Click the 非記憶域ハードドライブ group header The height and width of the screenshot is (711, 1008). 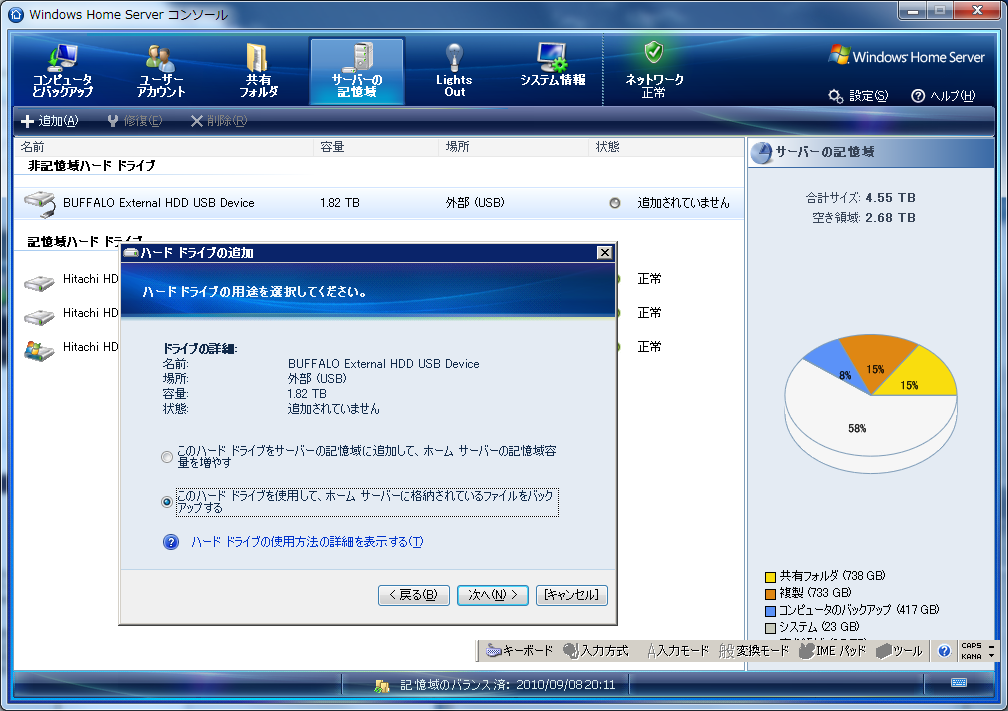coord(91,166)
